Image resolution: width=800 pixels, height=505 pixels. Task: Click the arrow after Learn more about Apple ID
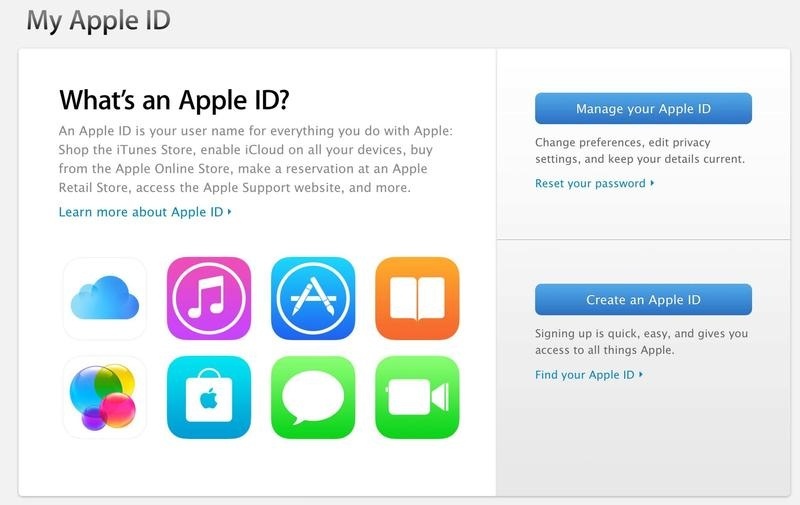230,212
